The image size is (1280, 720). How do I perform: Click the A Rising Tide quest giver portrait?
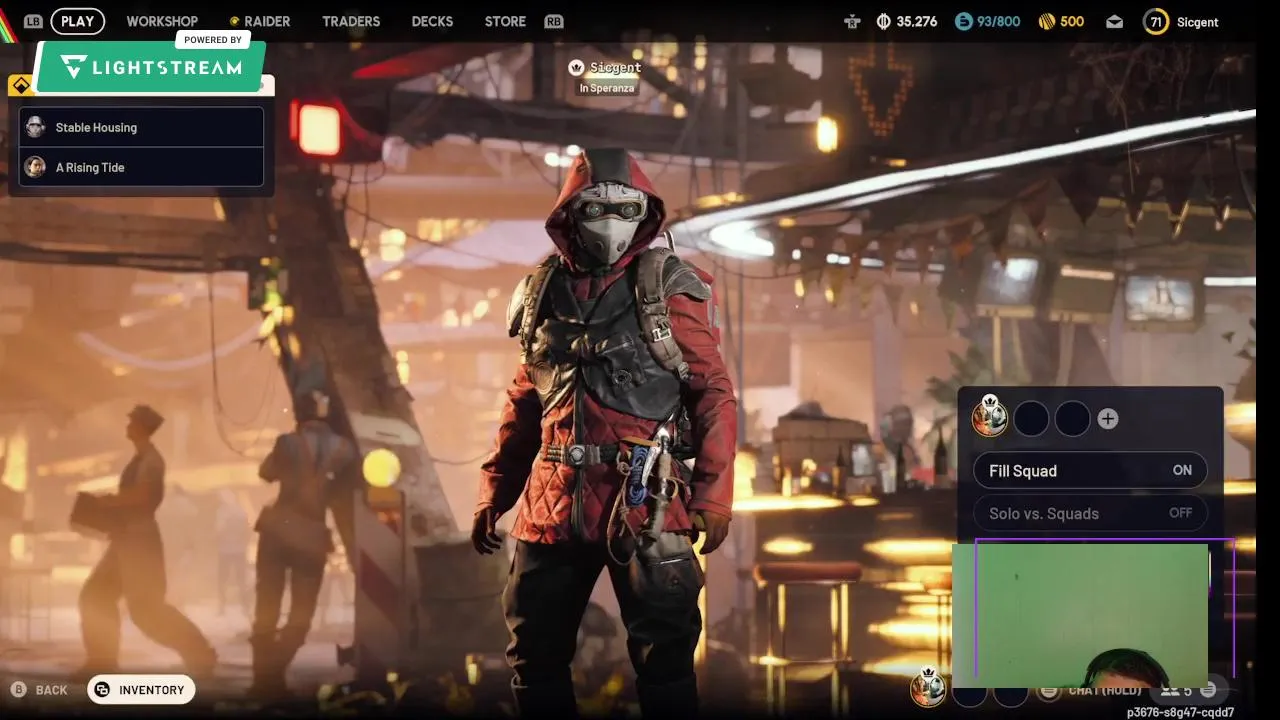click(x=35, y=167)
